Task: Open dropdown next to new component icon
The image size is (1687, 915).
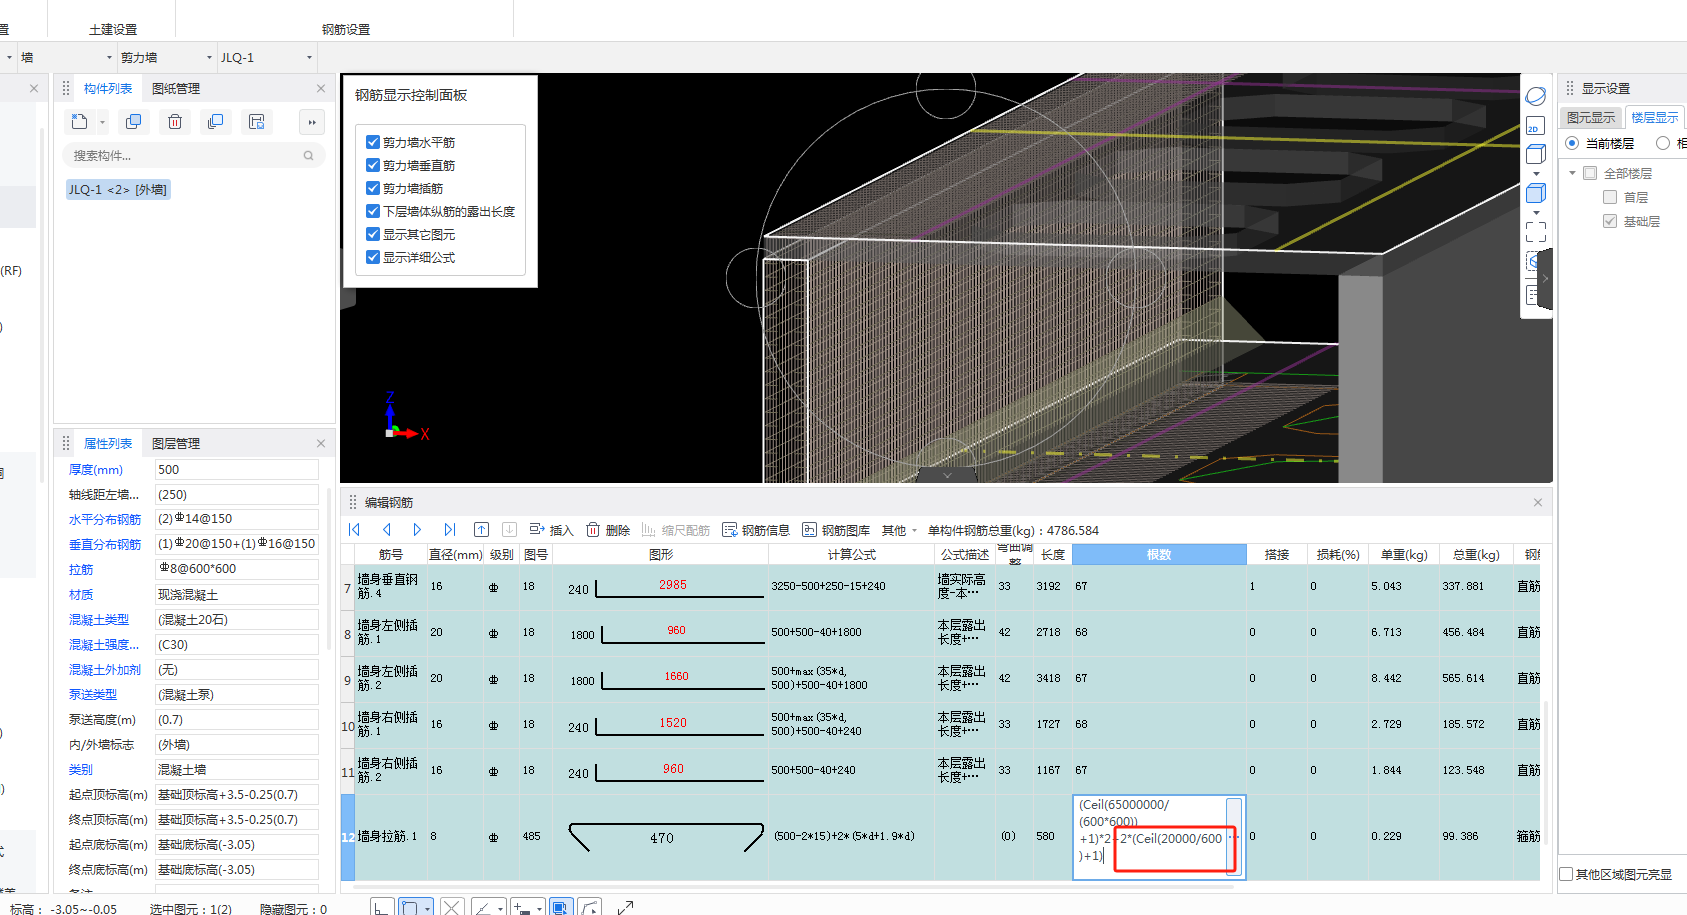Action: click(102, 122)
